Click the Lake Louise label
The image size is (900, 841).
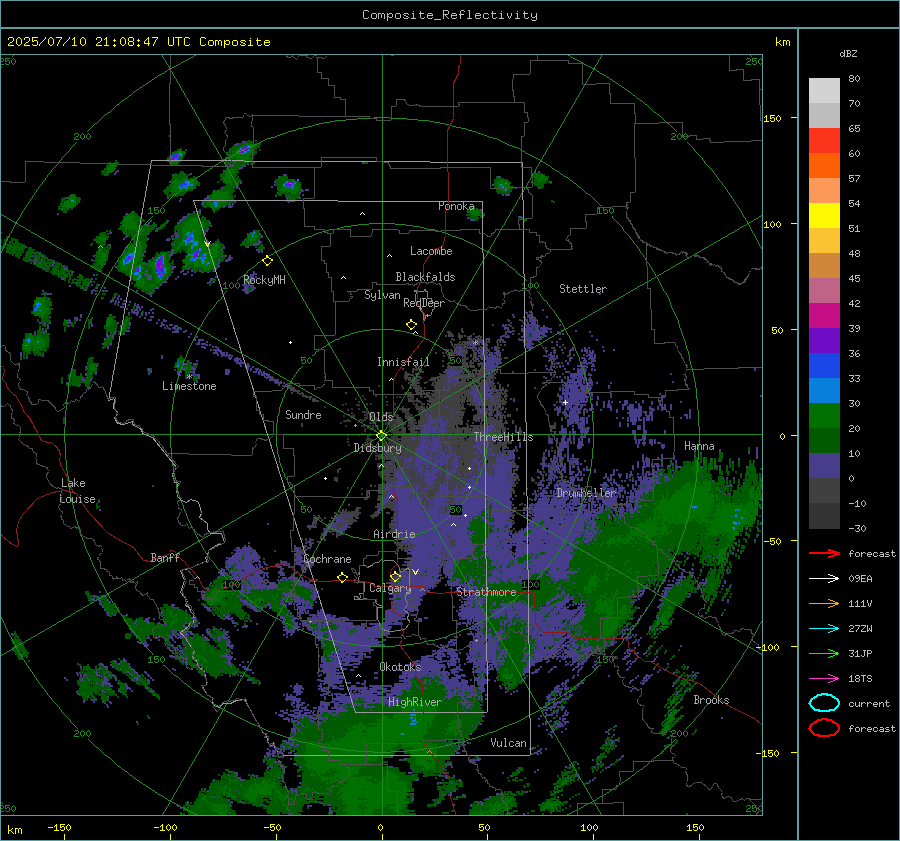(77, 491)
